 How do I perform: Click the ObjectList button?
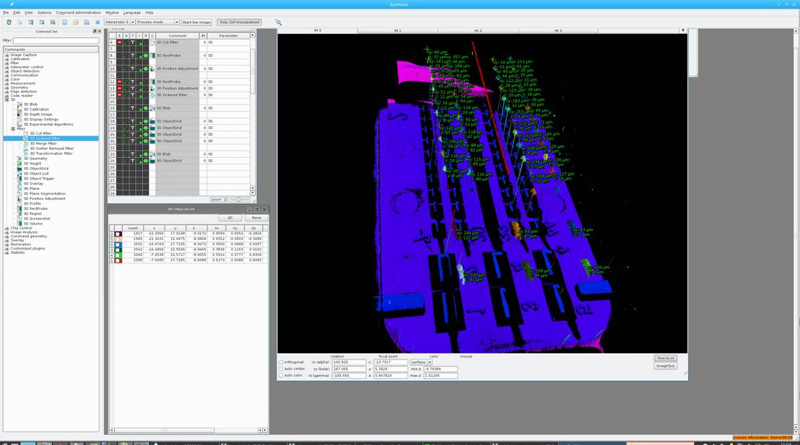click(x=665, y=358)
